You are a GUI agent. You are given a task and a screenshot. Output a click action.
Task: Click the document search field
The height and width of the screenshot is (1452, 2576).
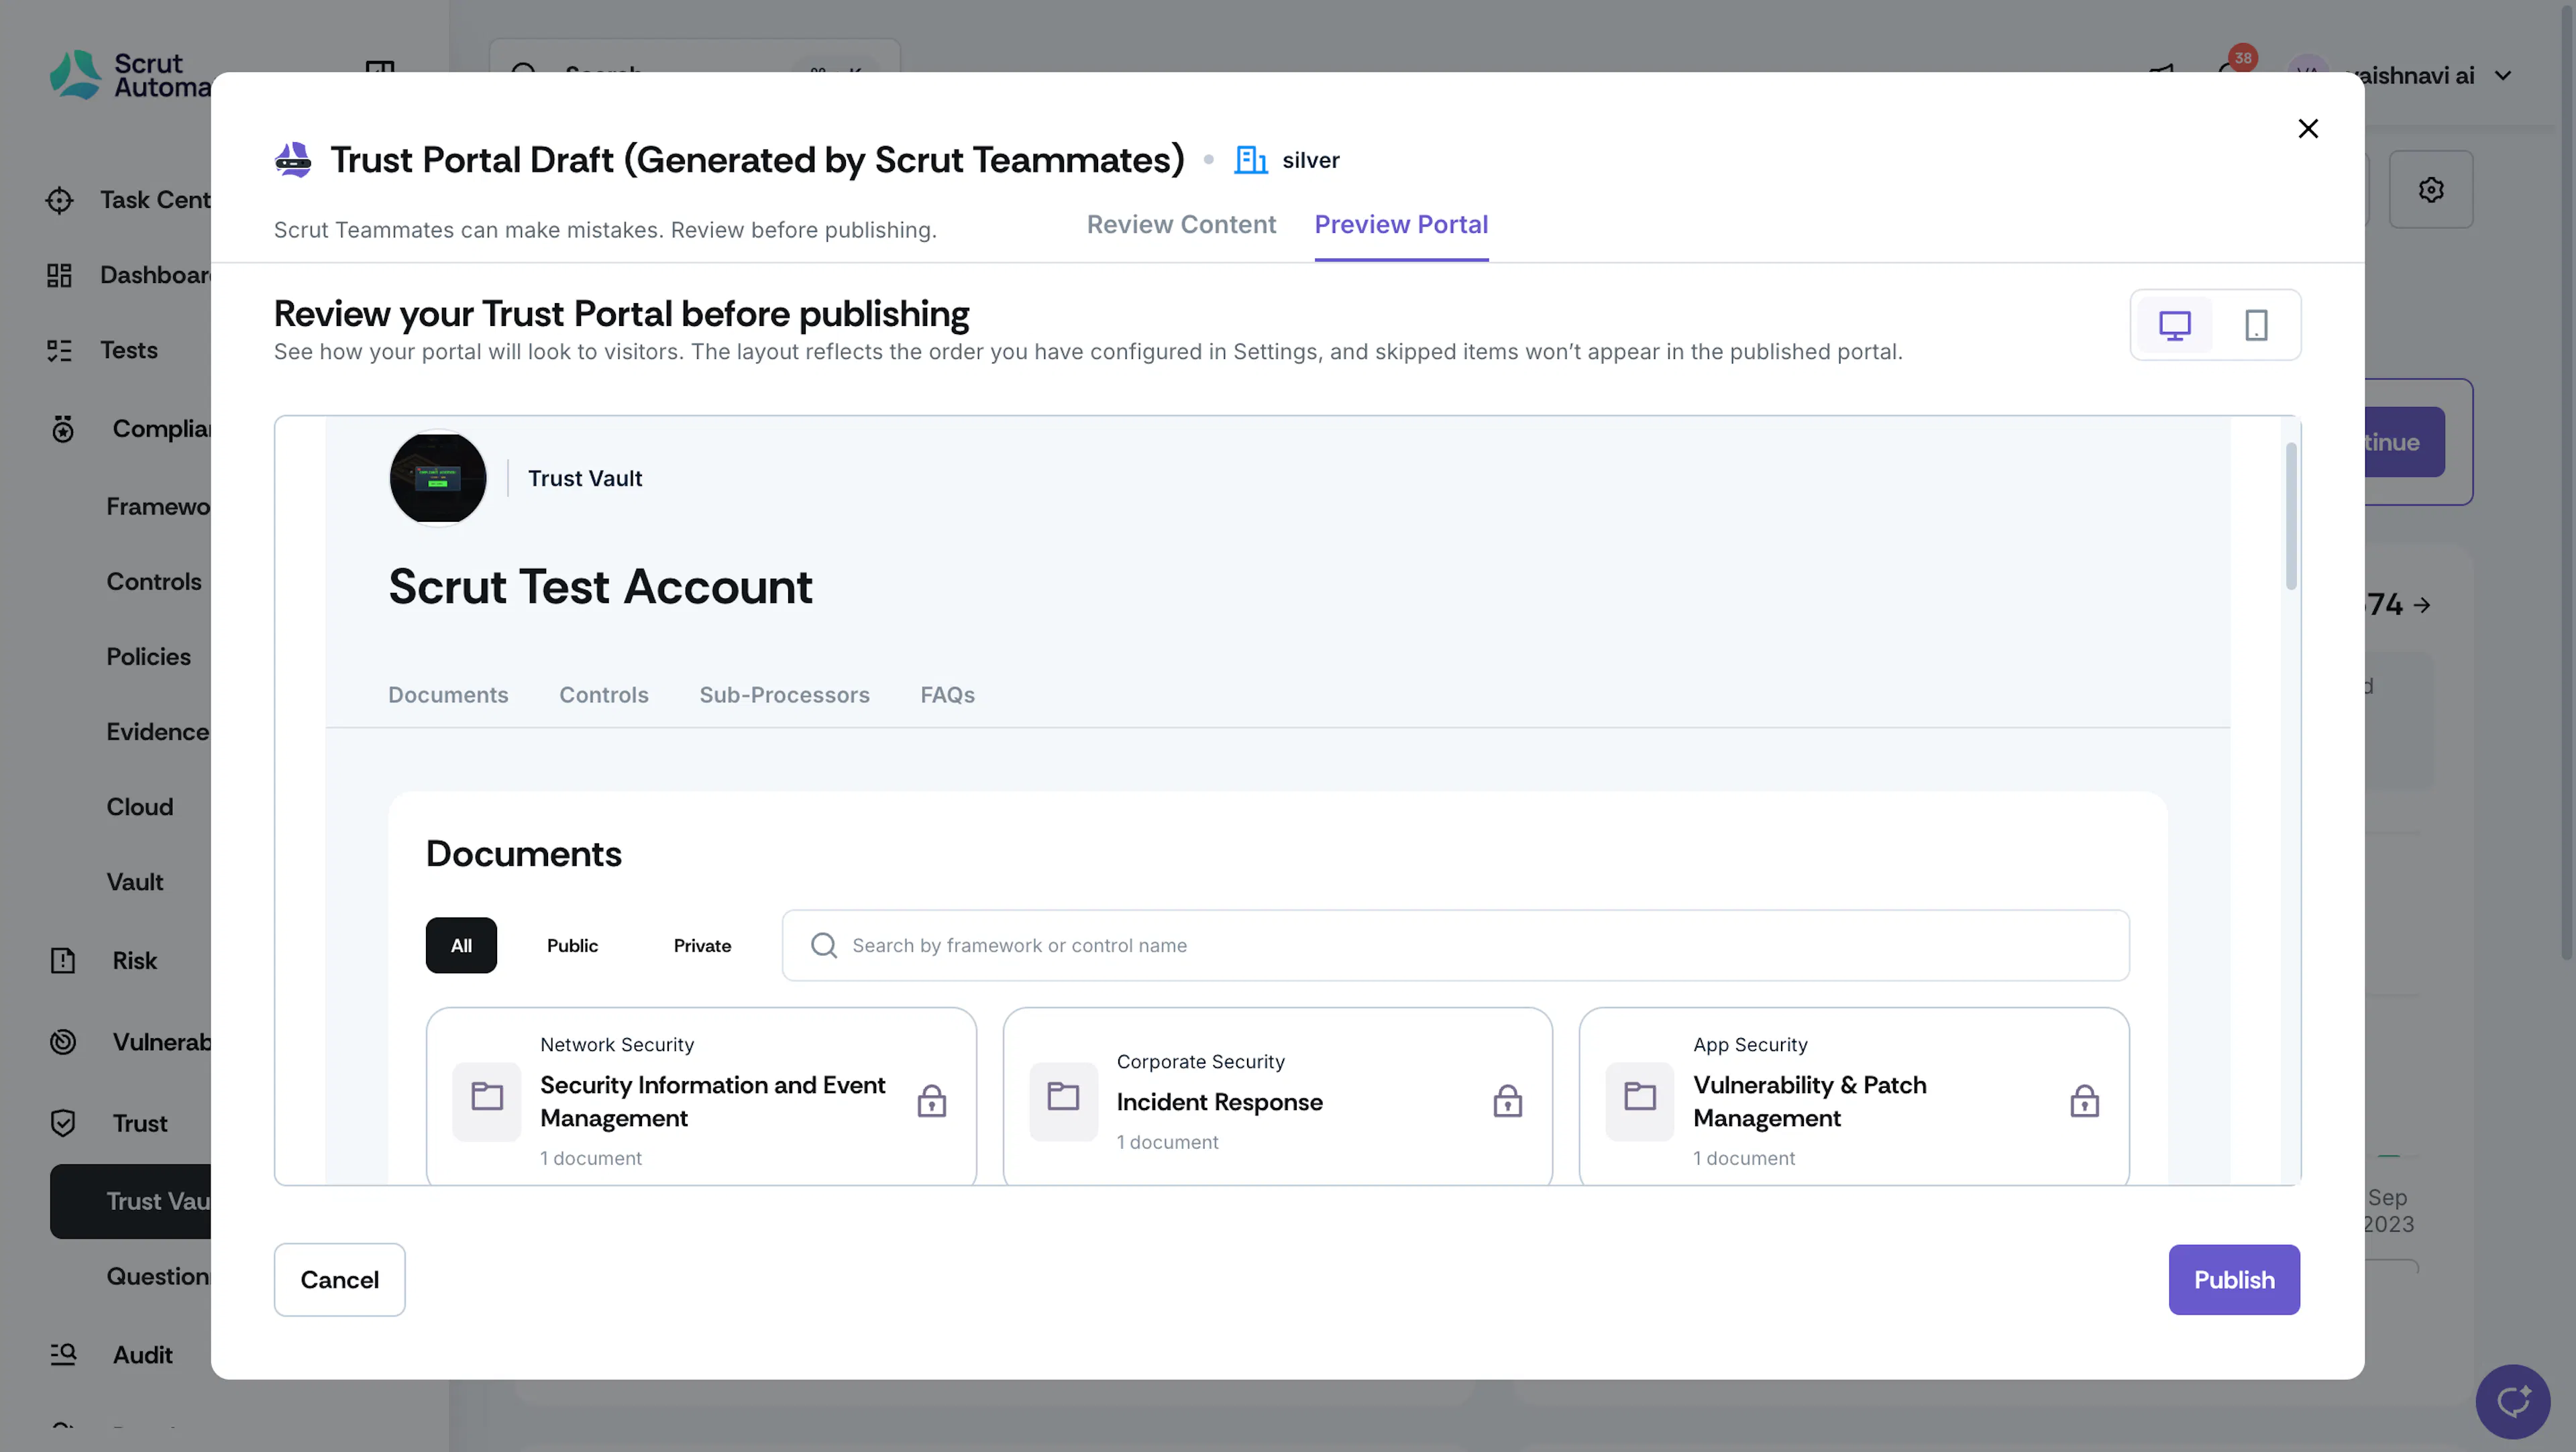[x=1455, y=945]
